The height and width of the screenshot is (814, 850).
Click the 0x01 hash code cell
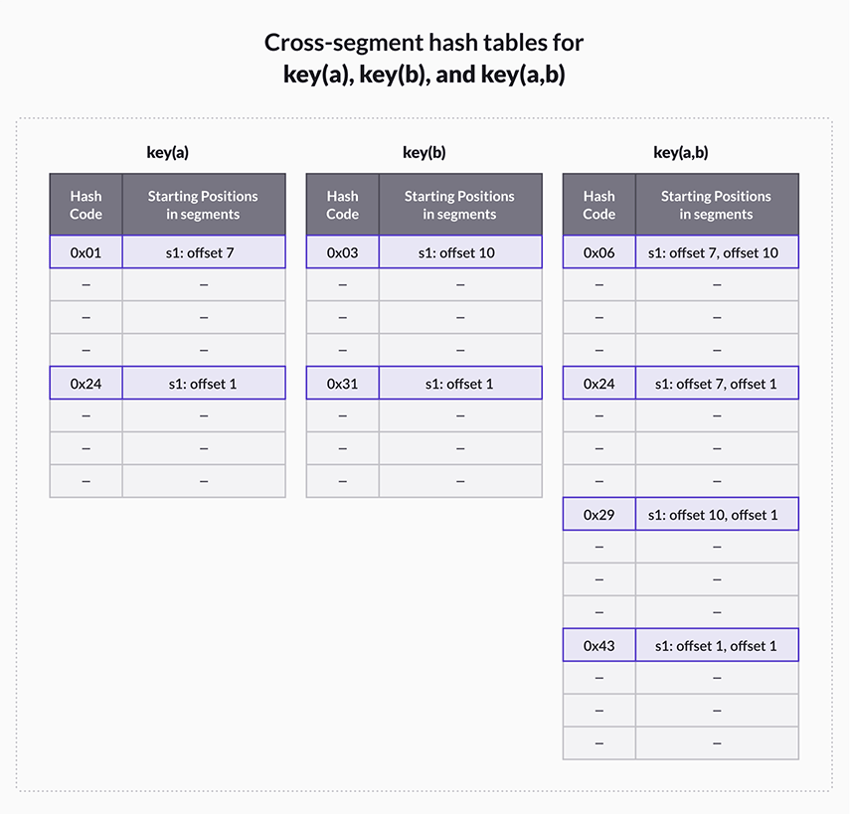point(86,253)
